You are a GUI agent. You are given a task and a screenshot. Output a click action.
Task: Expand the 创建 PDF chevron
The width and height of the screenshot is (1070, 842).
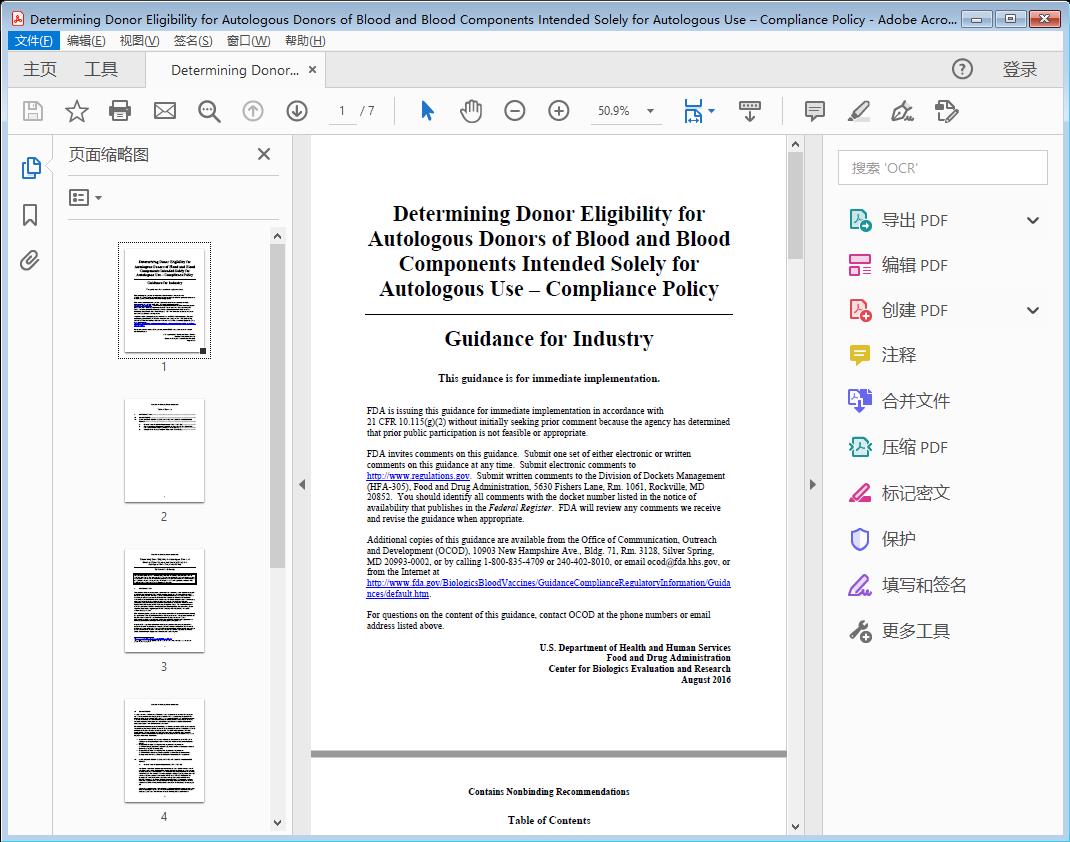click(x=1033, y=310)
